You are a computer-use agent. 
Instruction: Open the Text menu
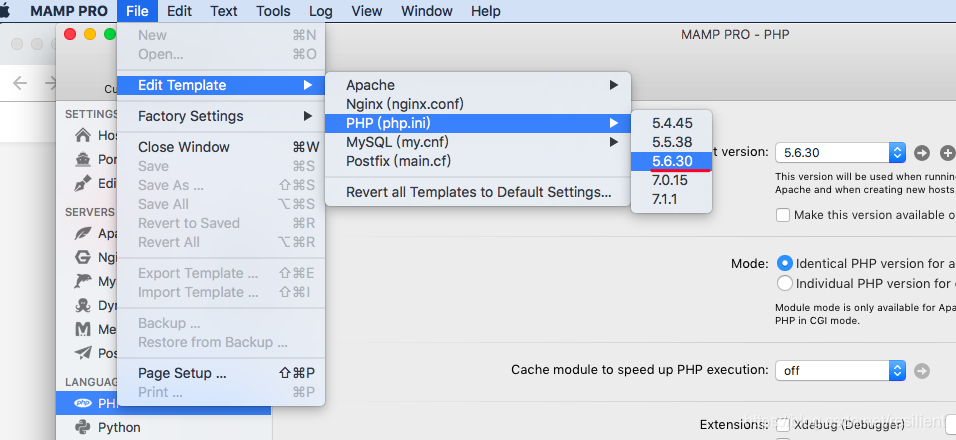pyautogui.click(x=224, y=11)
